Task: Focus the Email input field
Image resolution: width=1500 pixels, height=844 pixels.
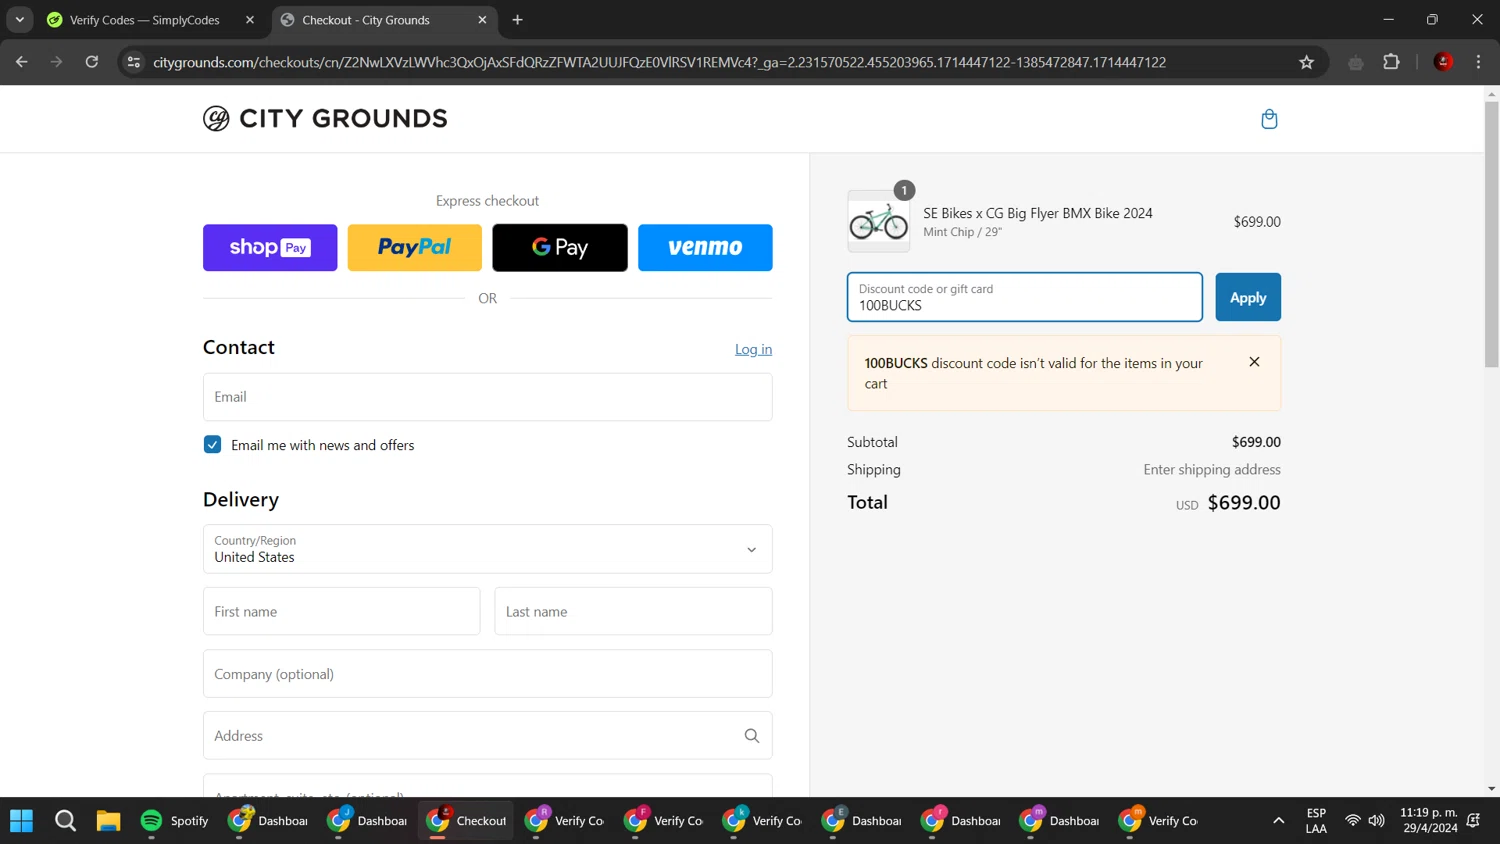Action: pyautogui.click(x=488, y=397)
